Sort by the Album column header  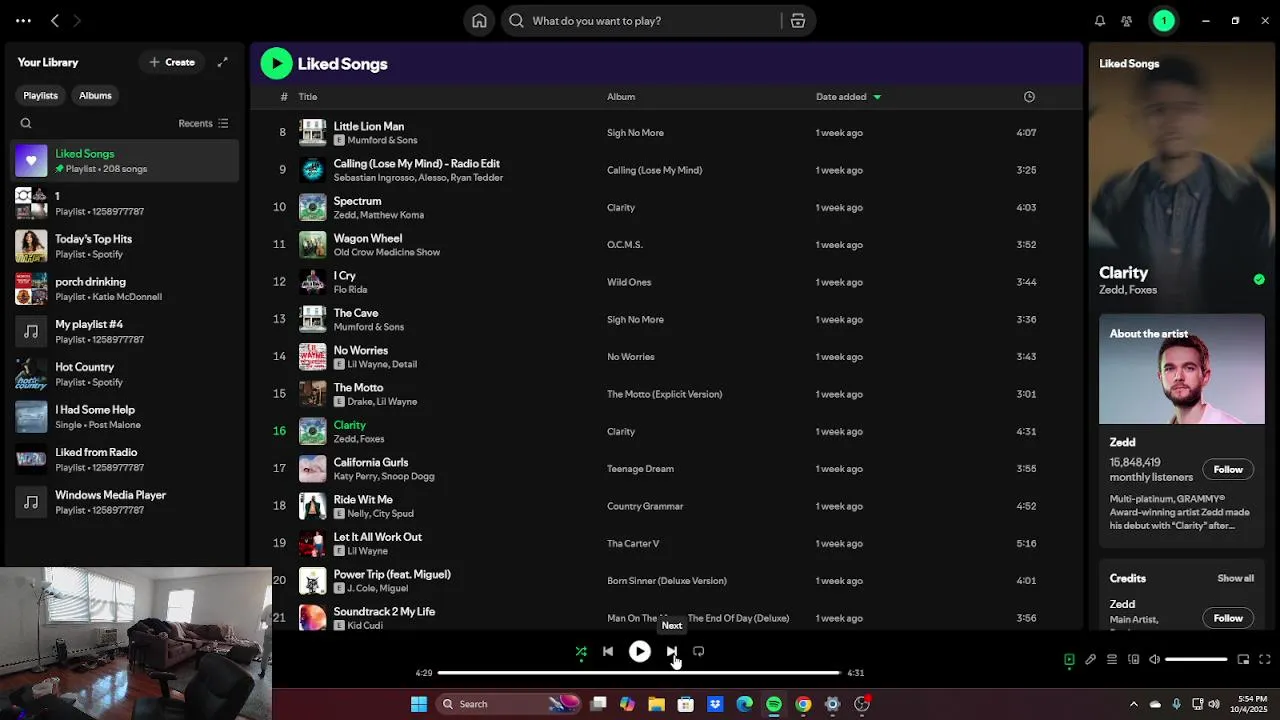(621, 97)
